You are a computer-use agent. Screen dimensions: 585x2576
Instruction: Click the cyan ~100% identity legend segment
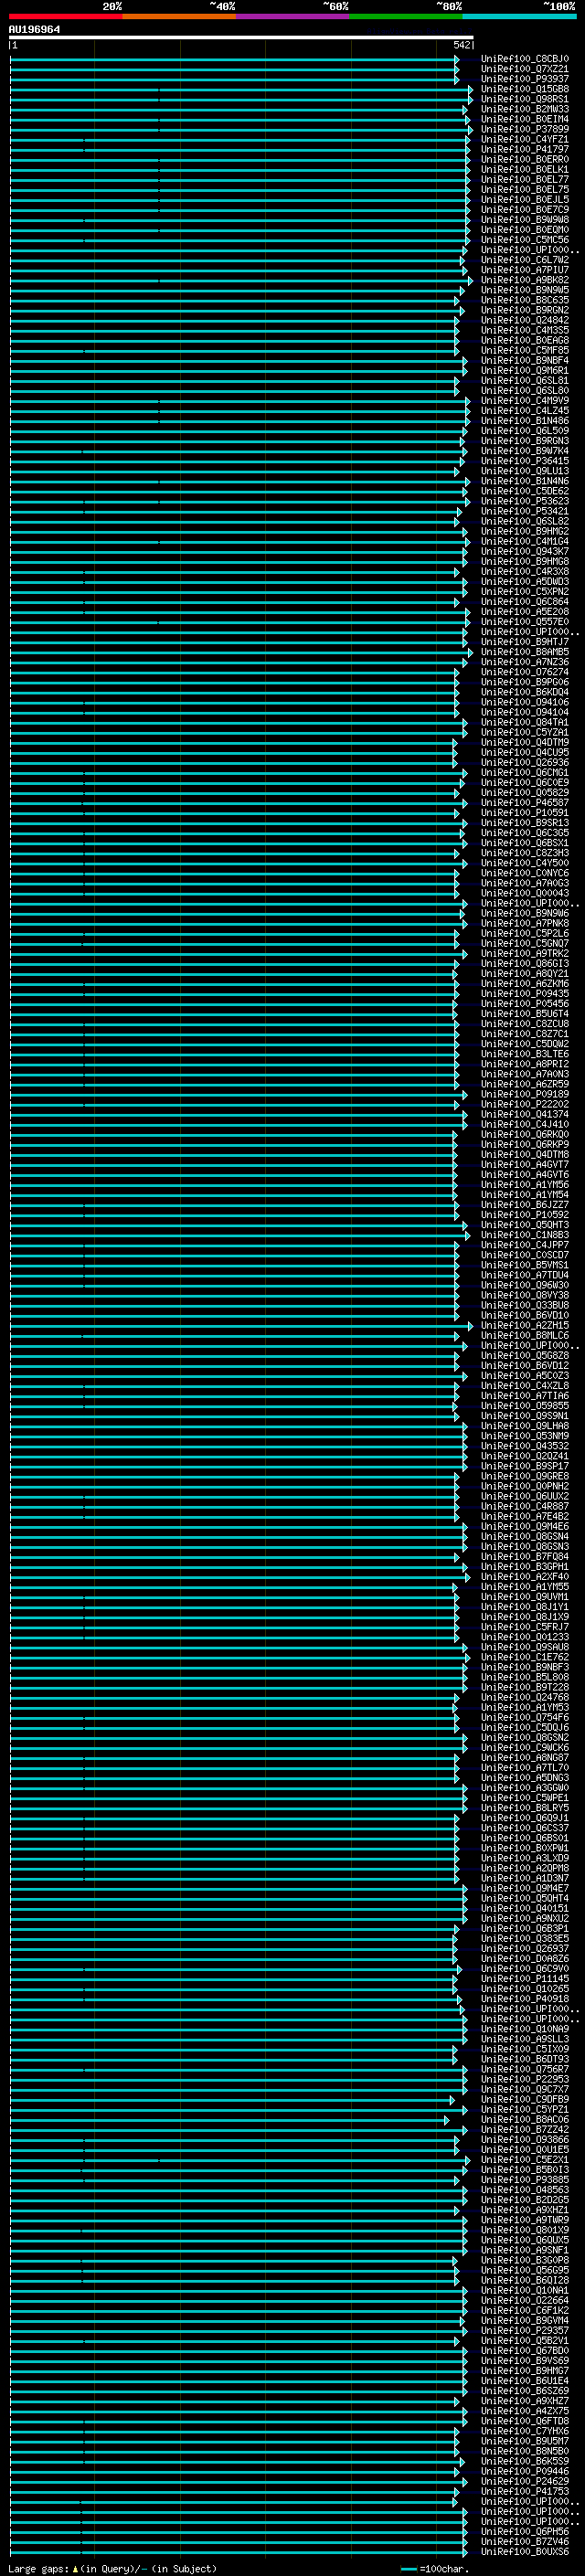[x=520, y=16]
